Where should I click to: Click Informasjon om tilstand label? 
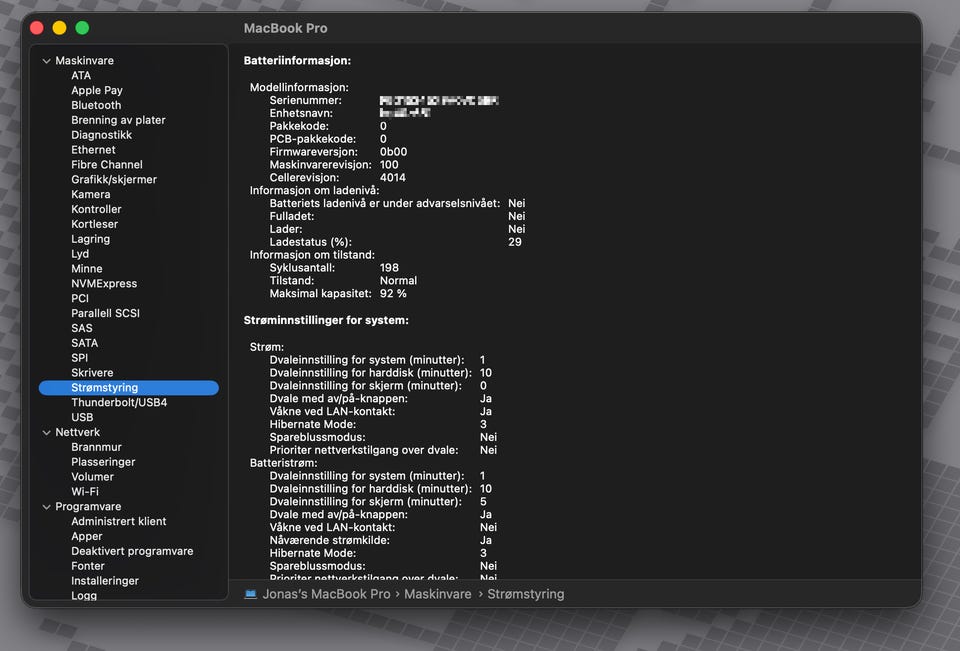[312, 255]
